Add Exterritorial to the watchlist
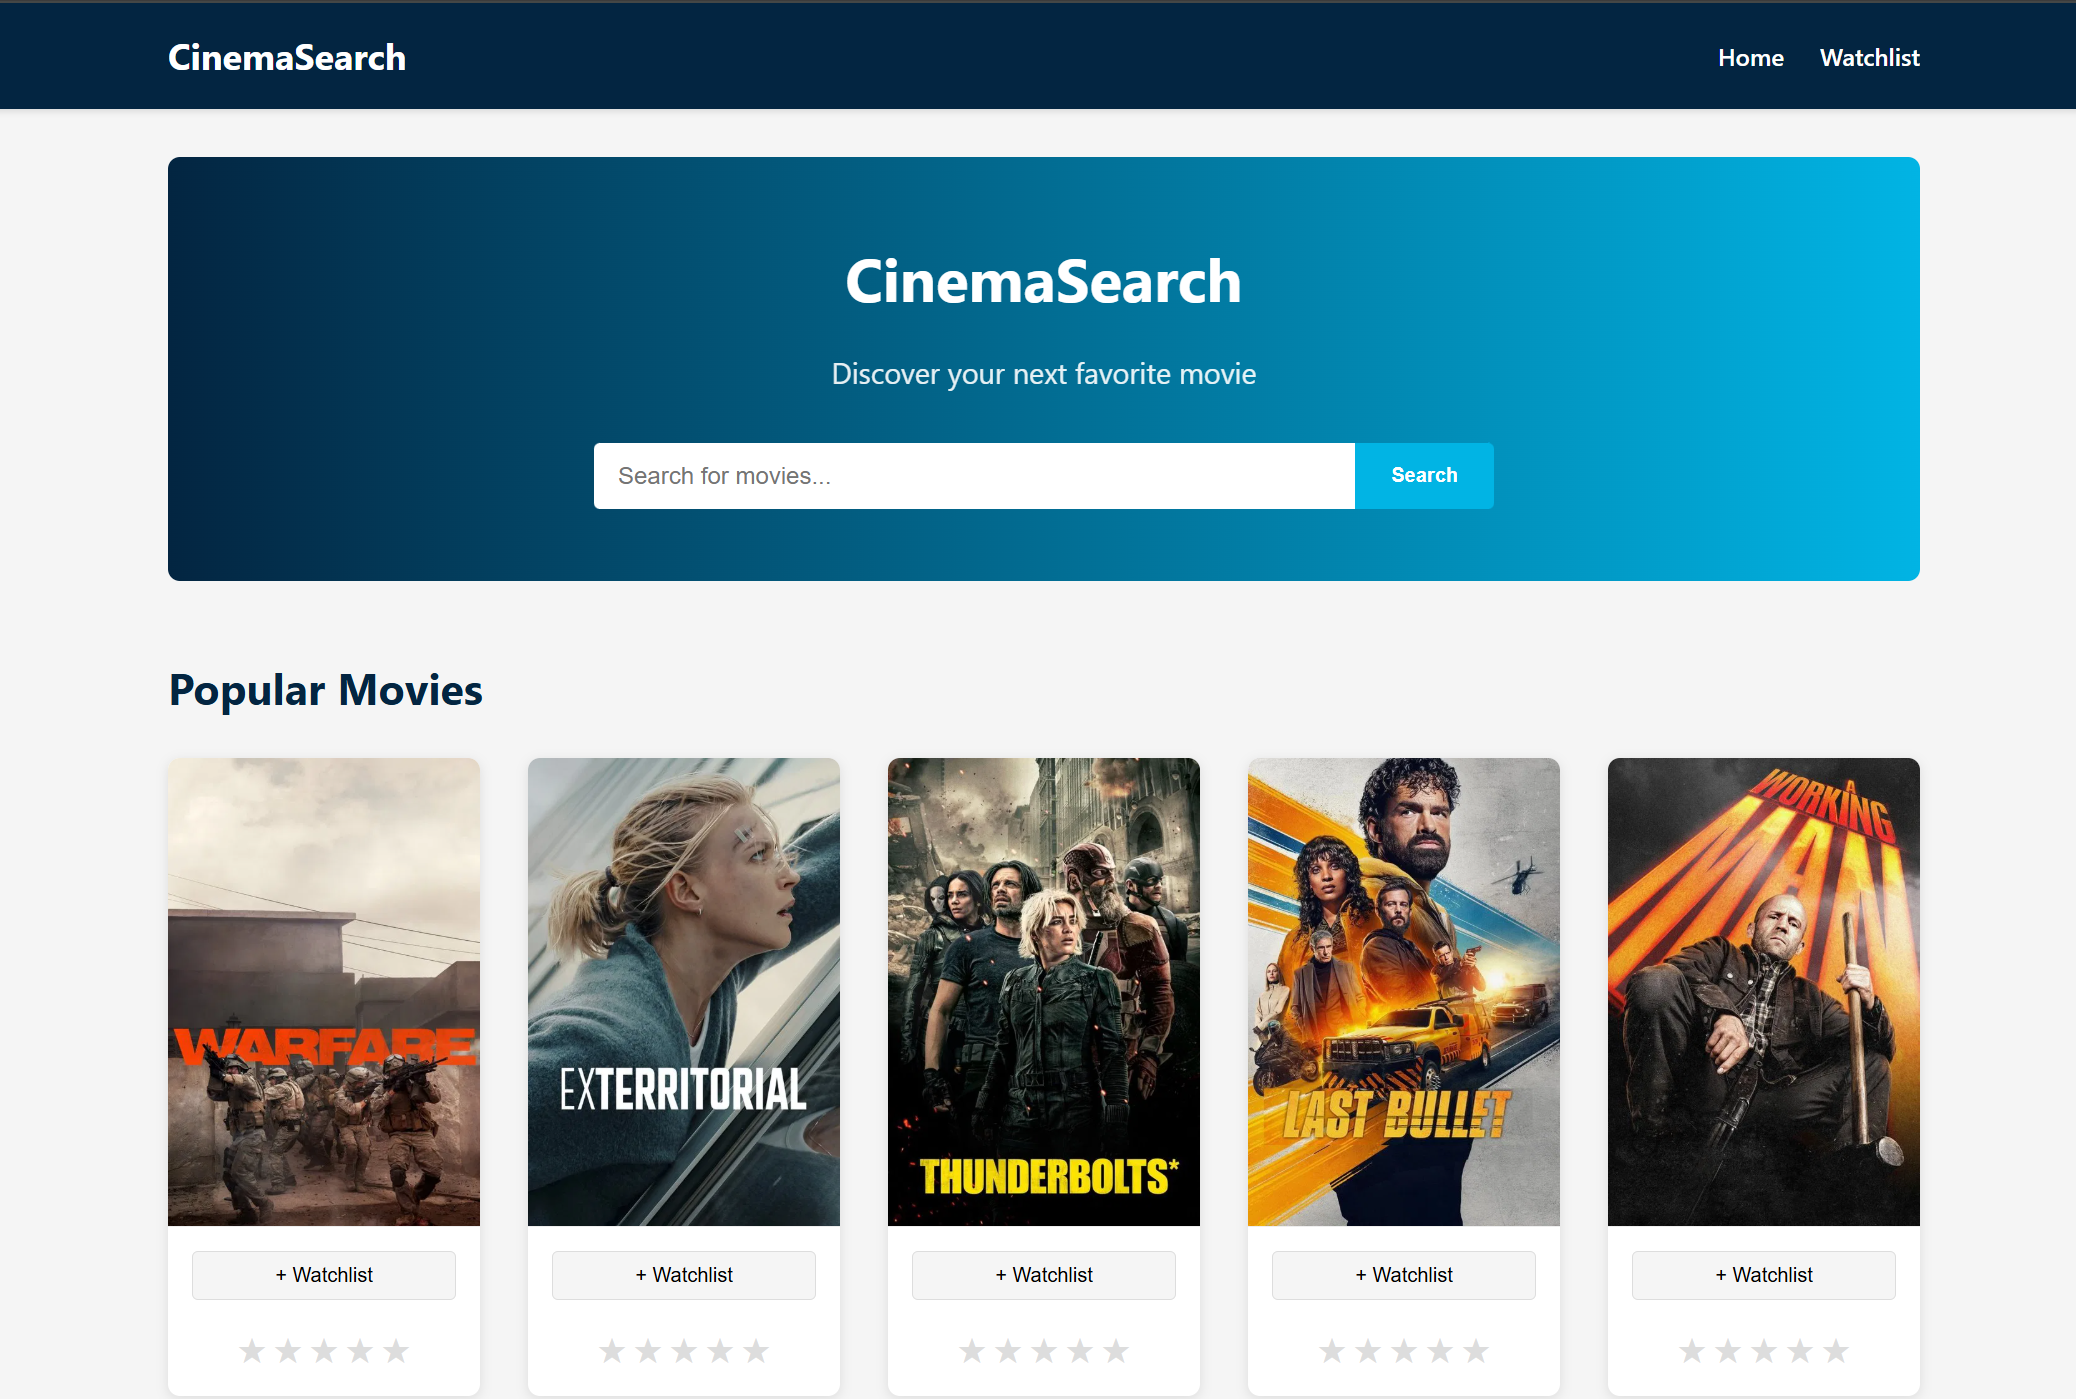2076x1399 pixels. (684, 1275)
